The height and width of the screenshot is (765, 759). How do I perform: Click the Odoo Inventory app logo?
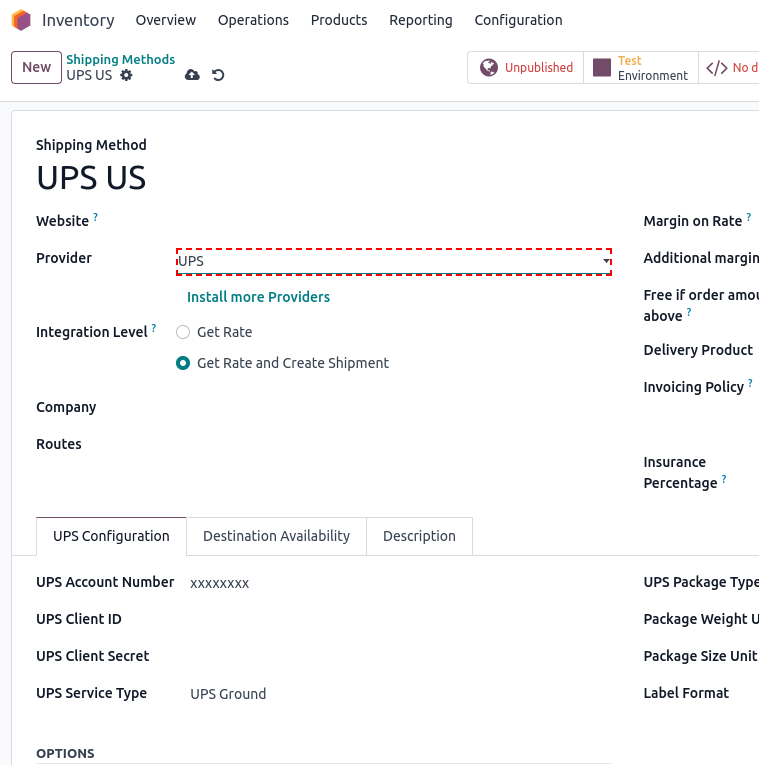[21, 20]
